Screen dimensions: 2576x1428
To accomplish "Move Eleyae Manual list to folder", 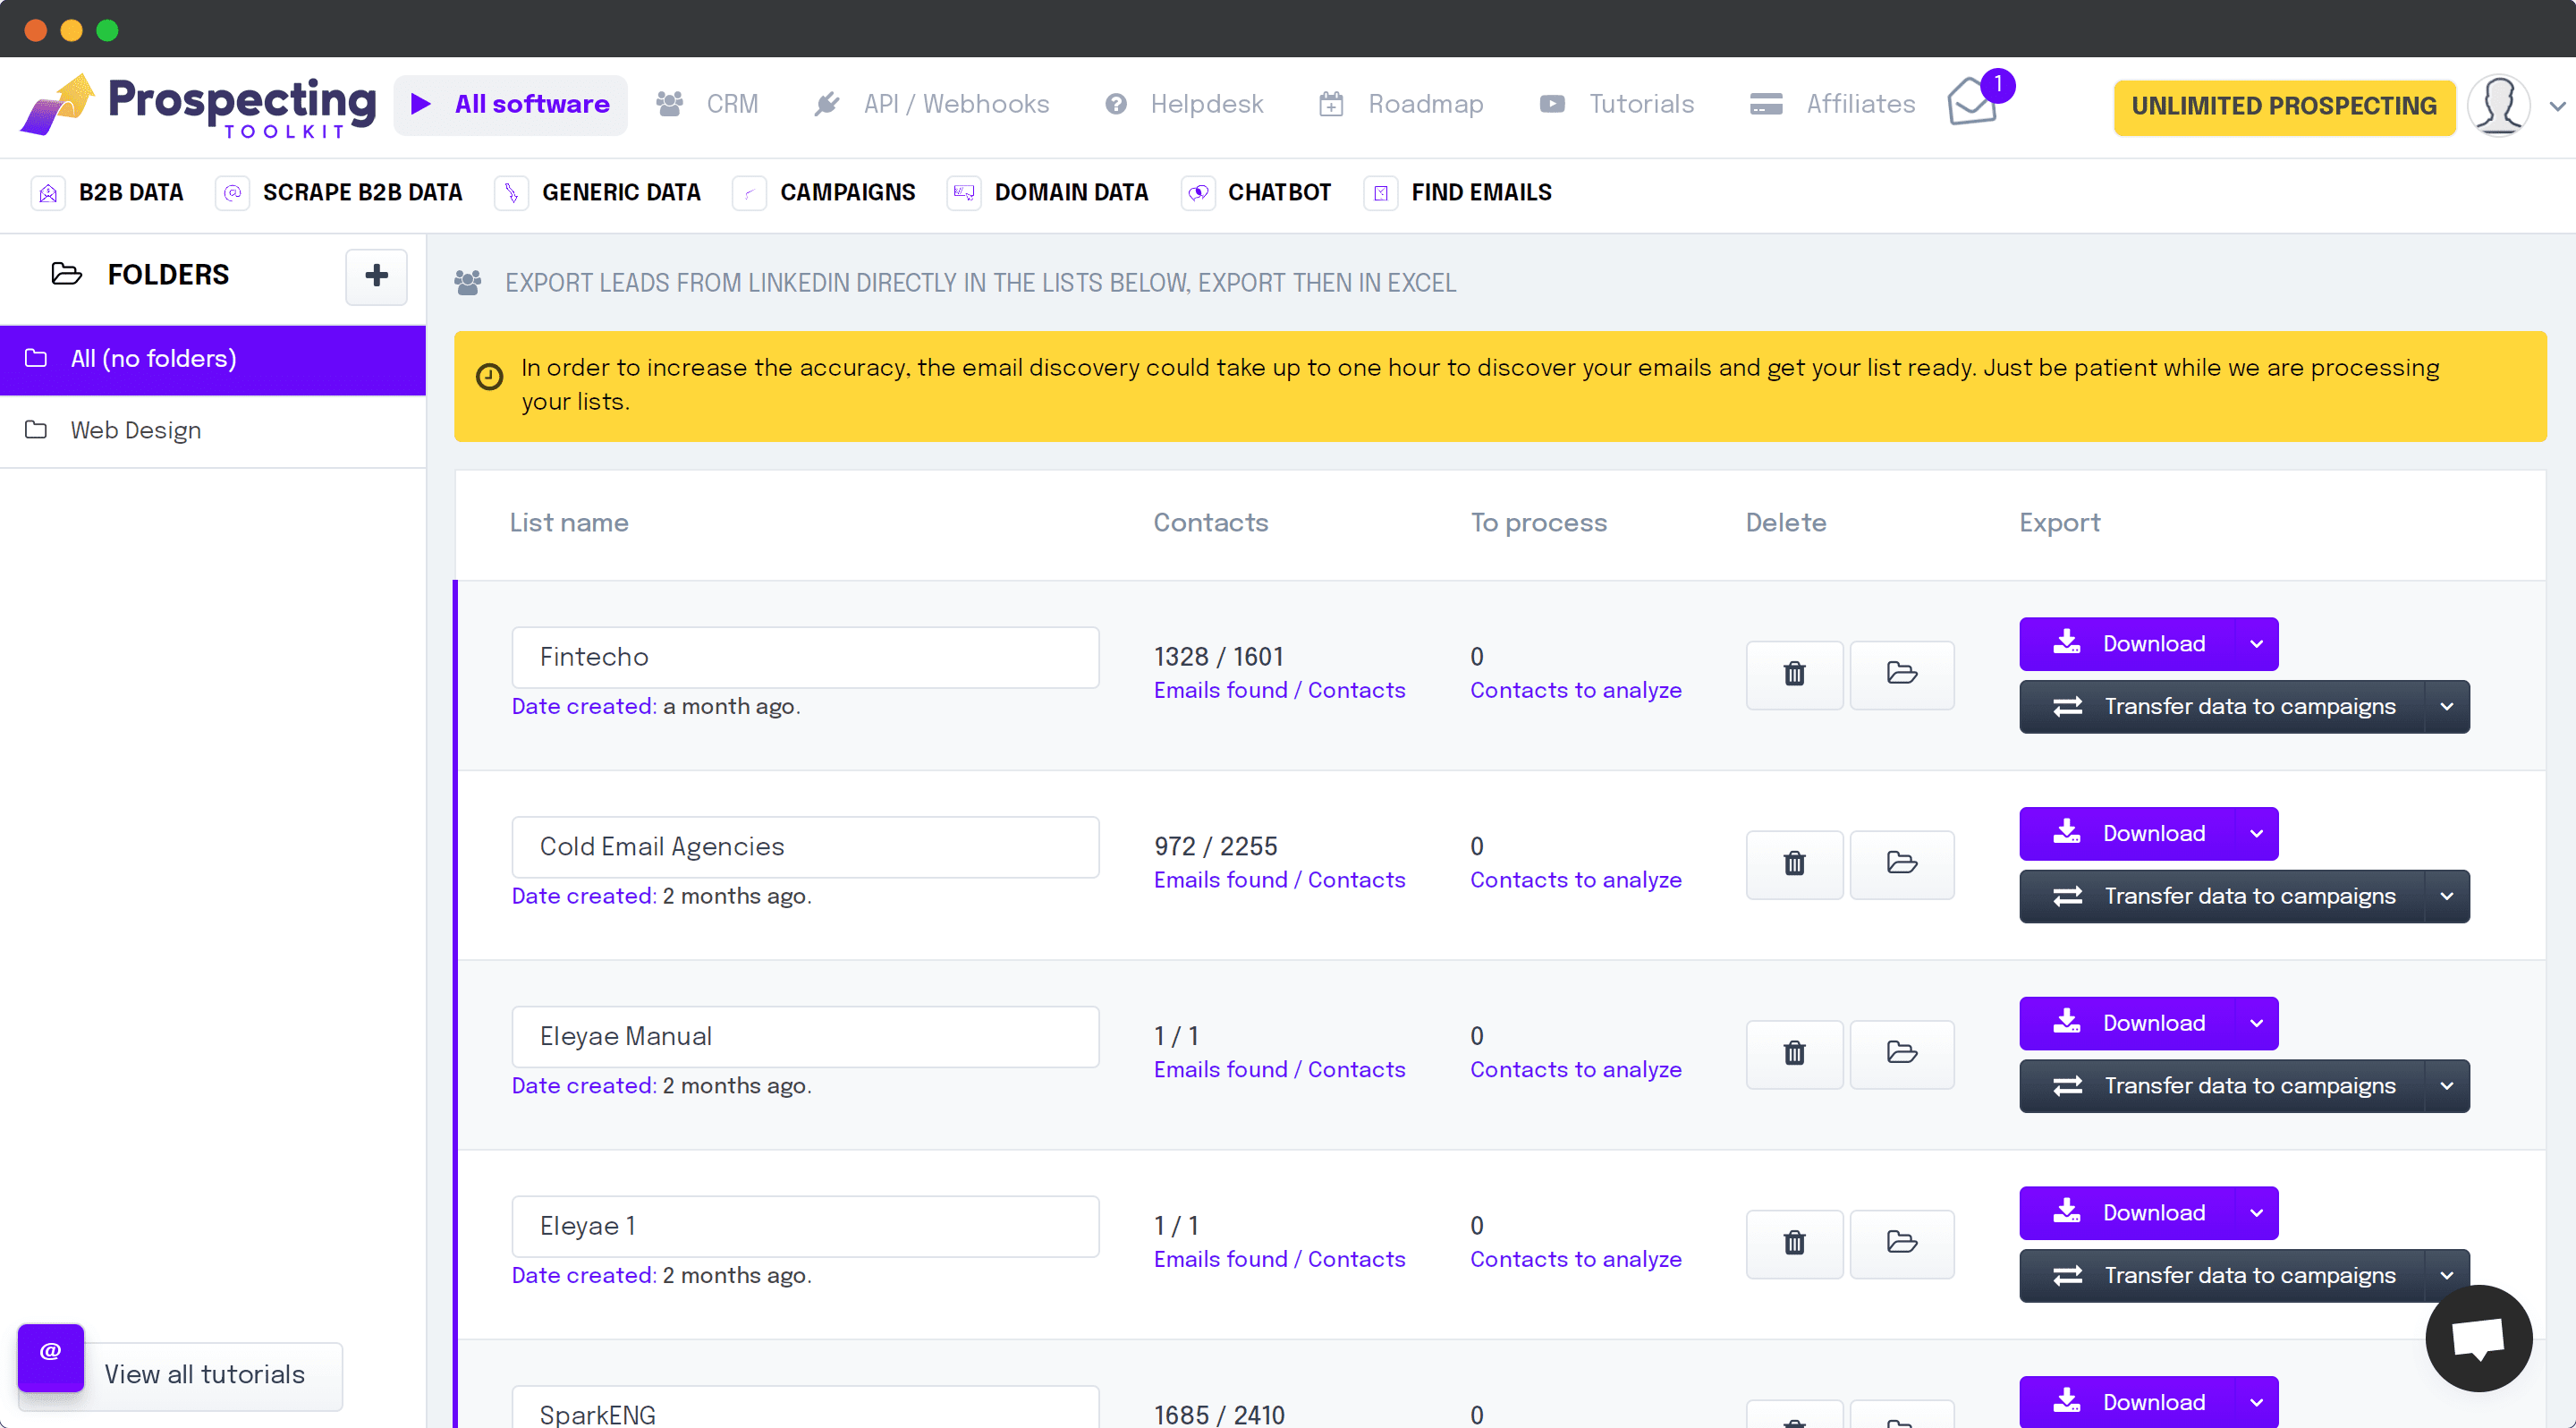I will (x=1901, y=1054).
